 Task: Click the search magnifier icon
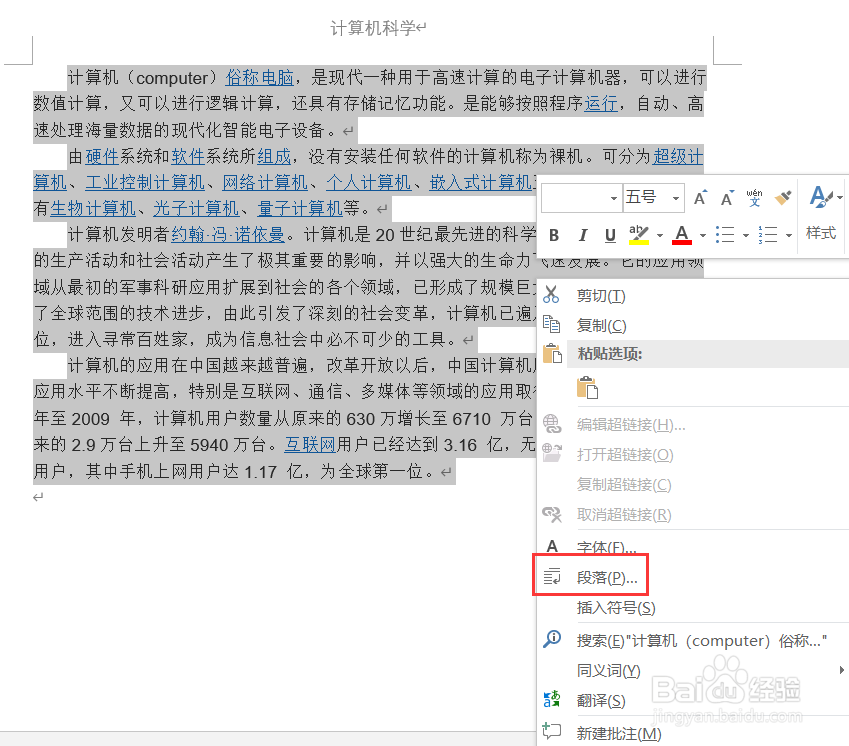click(x=552, y=639)
